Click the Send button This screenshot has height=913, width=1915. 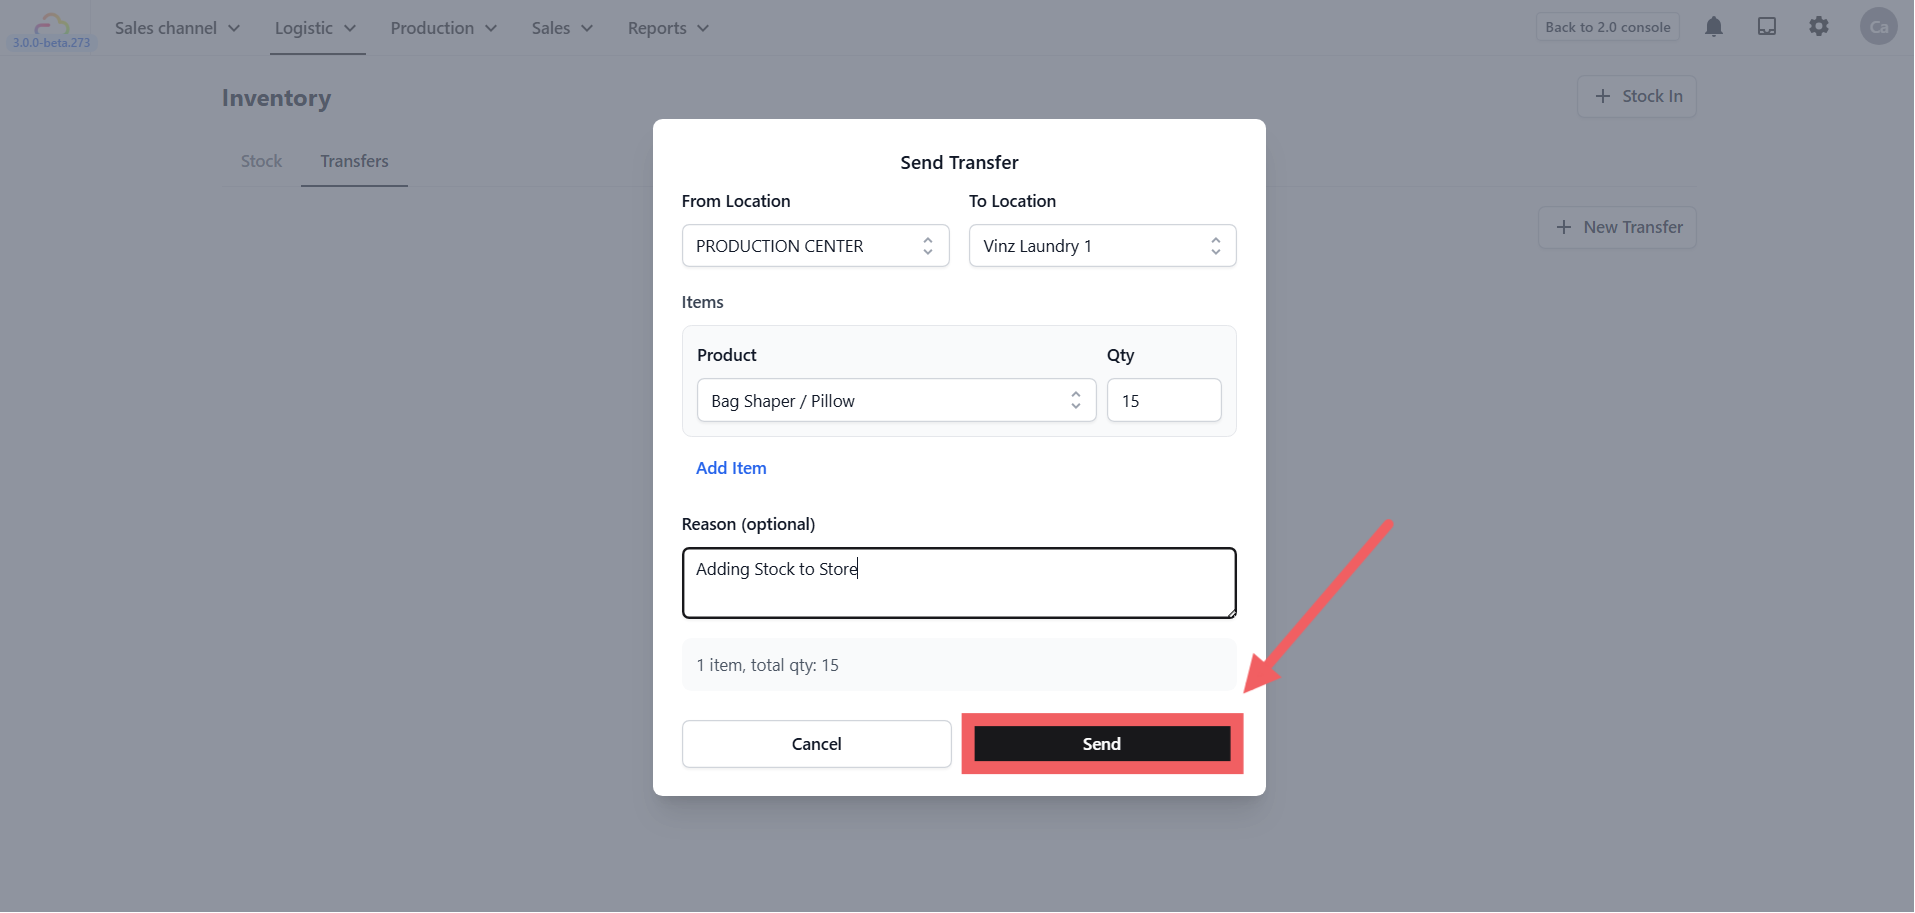pyautogui.click(x=1102, y=743)
